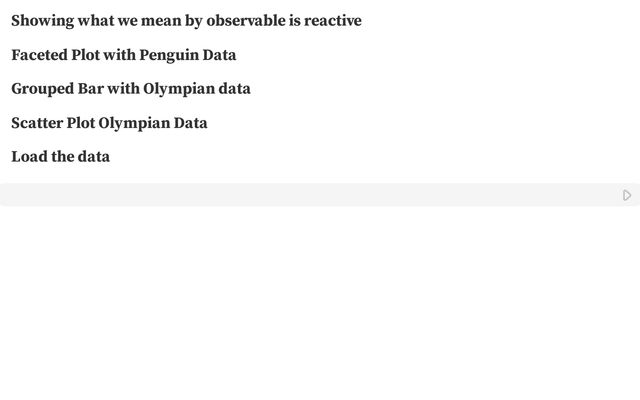Click the 'Load the data' heading
This screenshot has height=400, width=640.
pos(60,157)
